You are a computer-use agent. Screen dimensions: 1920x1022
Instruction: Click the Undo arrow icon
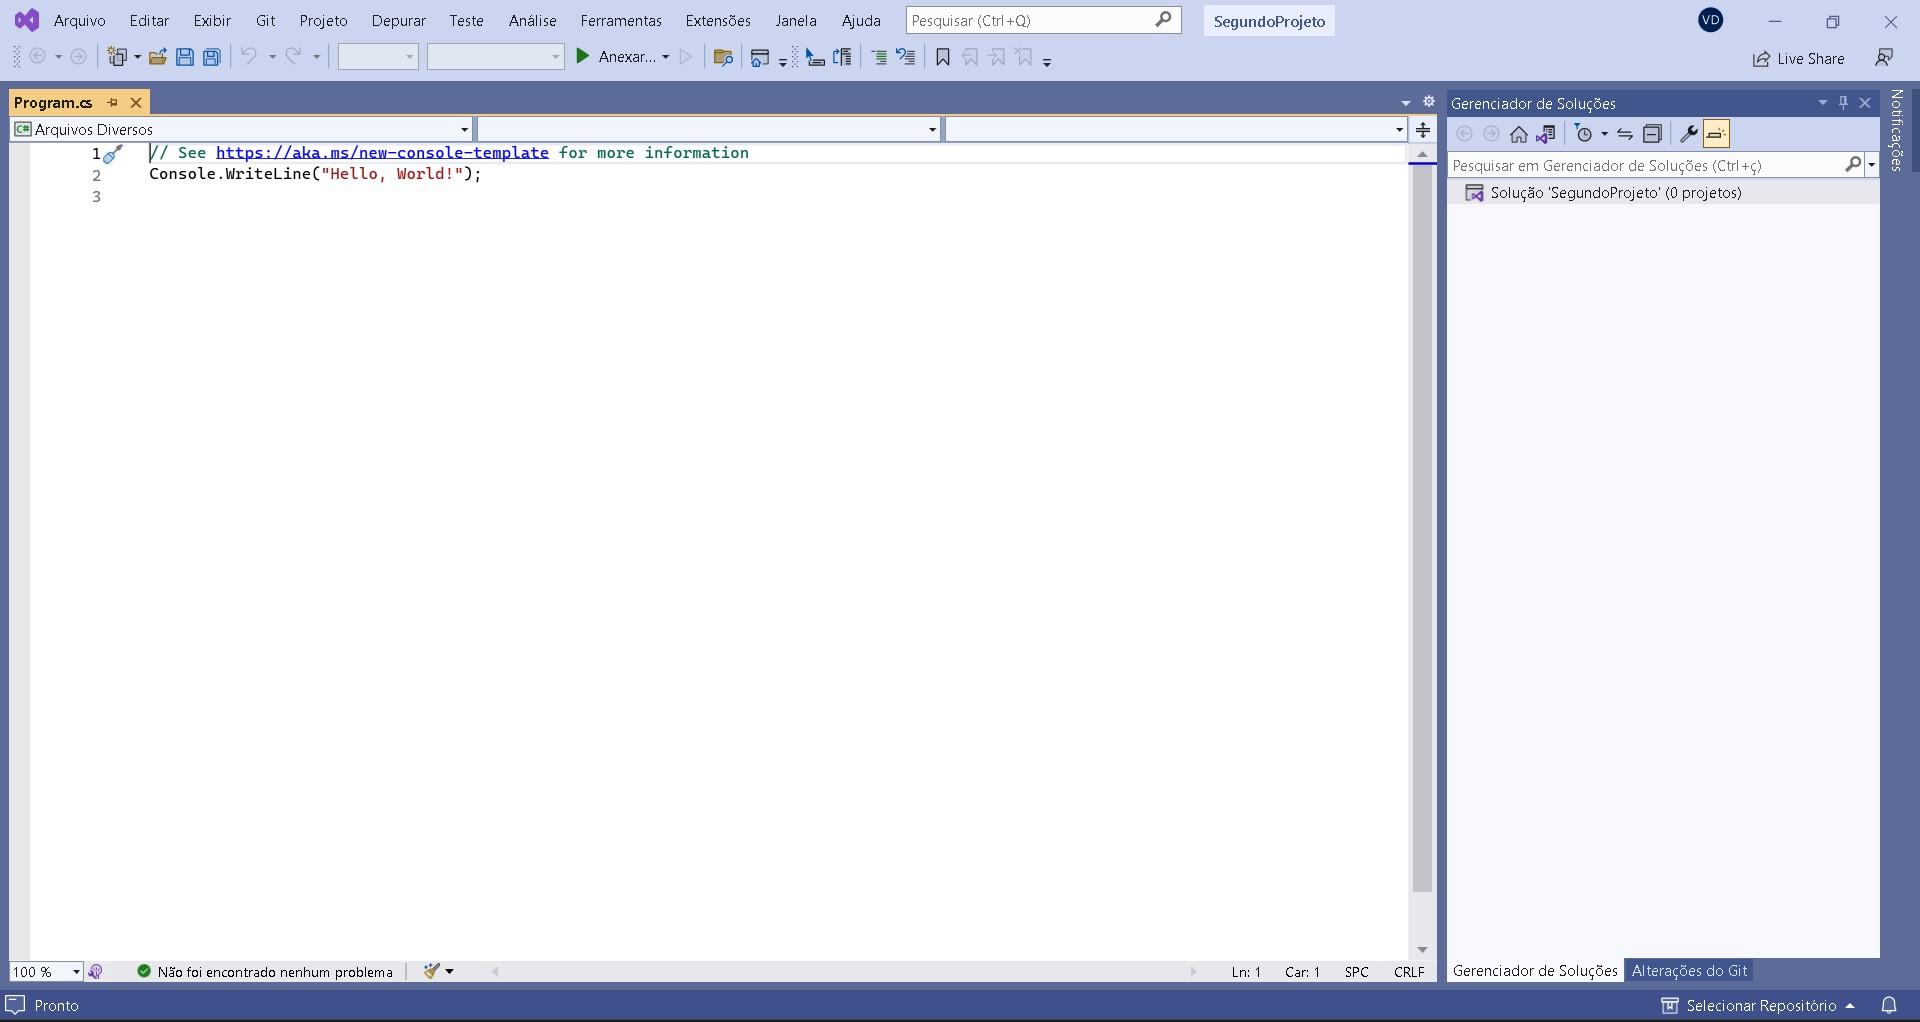point(249,57)
